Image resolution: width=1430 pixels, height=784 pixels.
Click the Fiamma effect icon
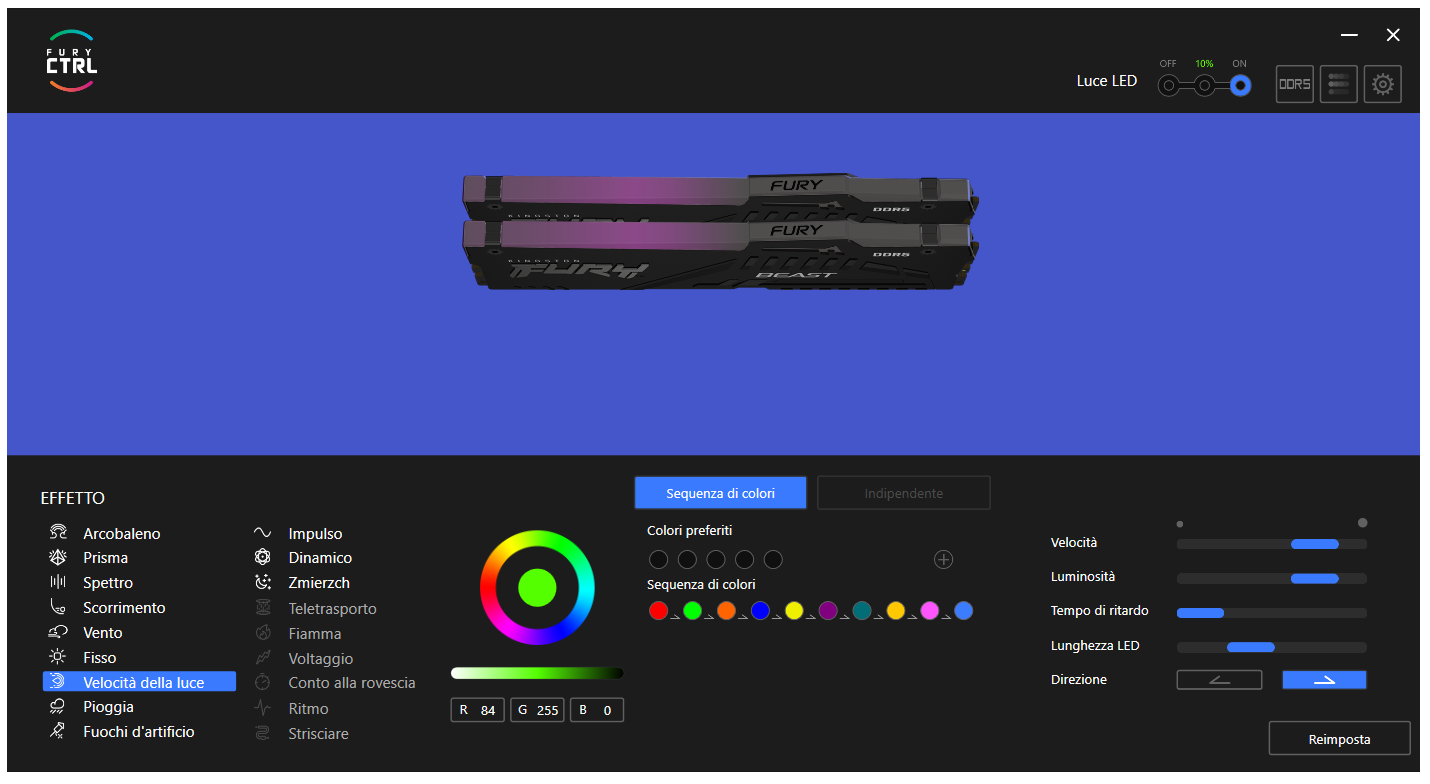click(x=263, y=633)
